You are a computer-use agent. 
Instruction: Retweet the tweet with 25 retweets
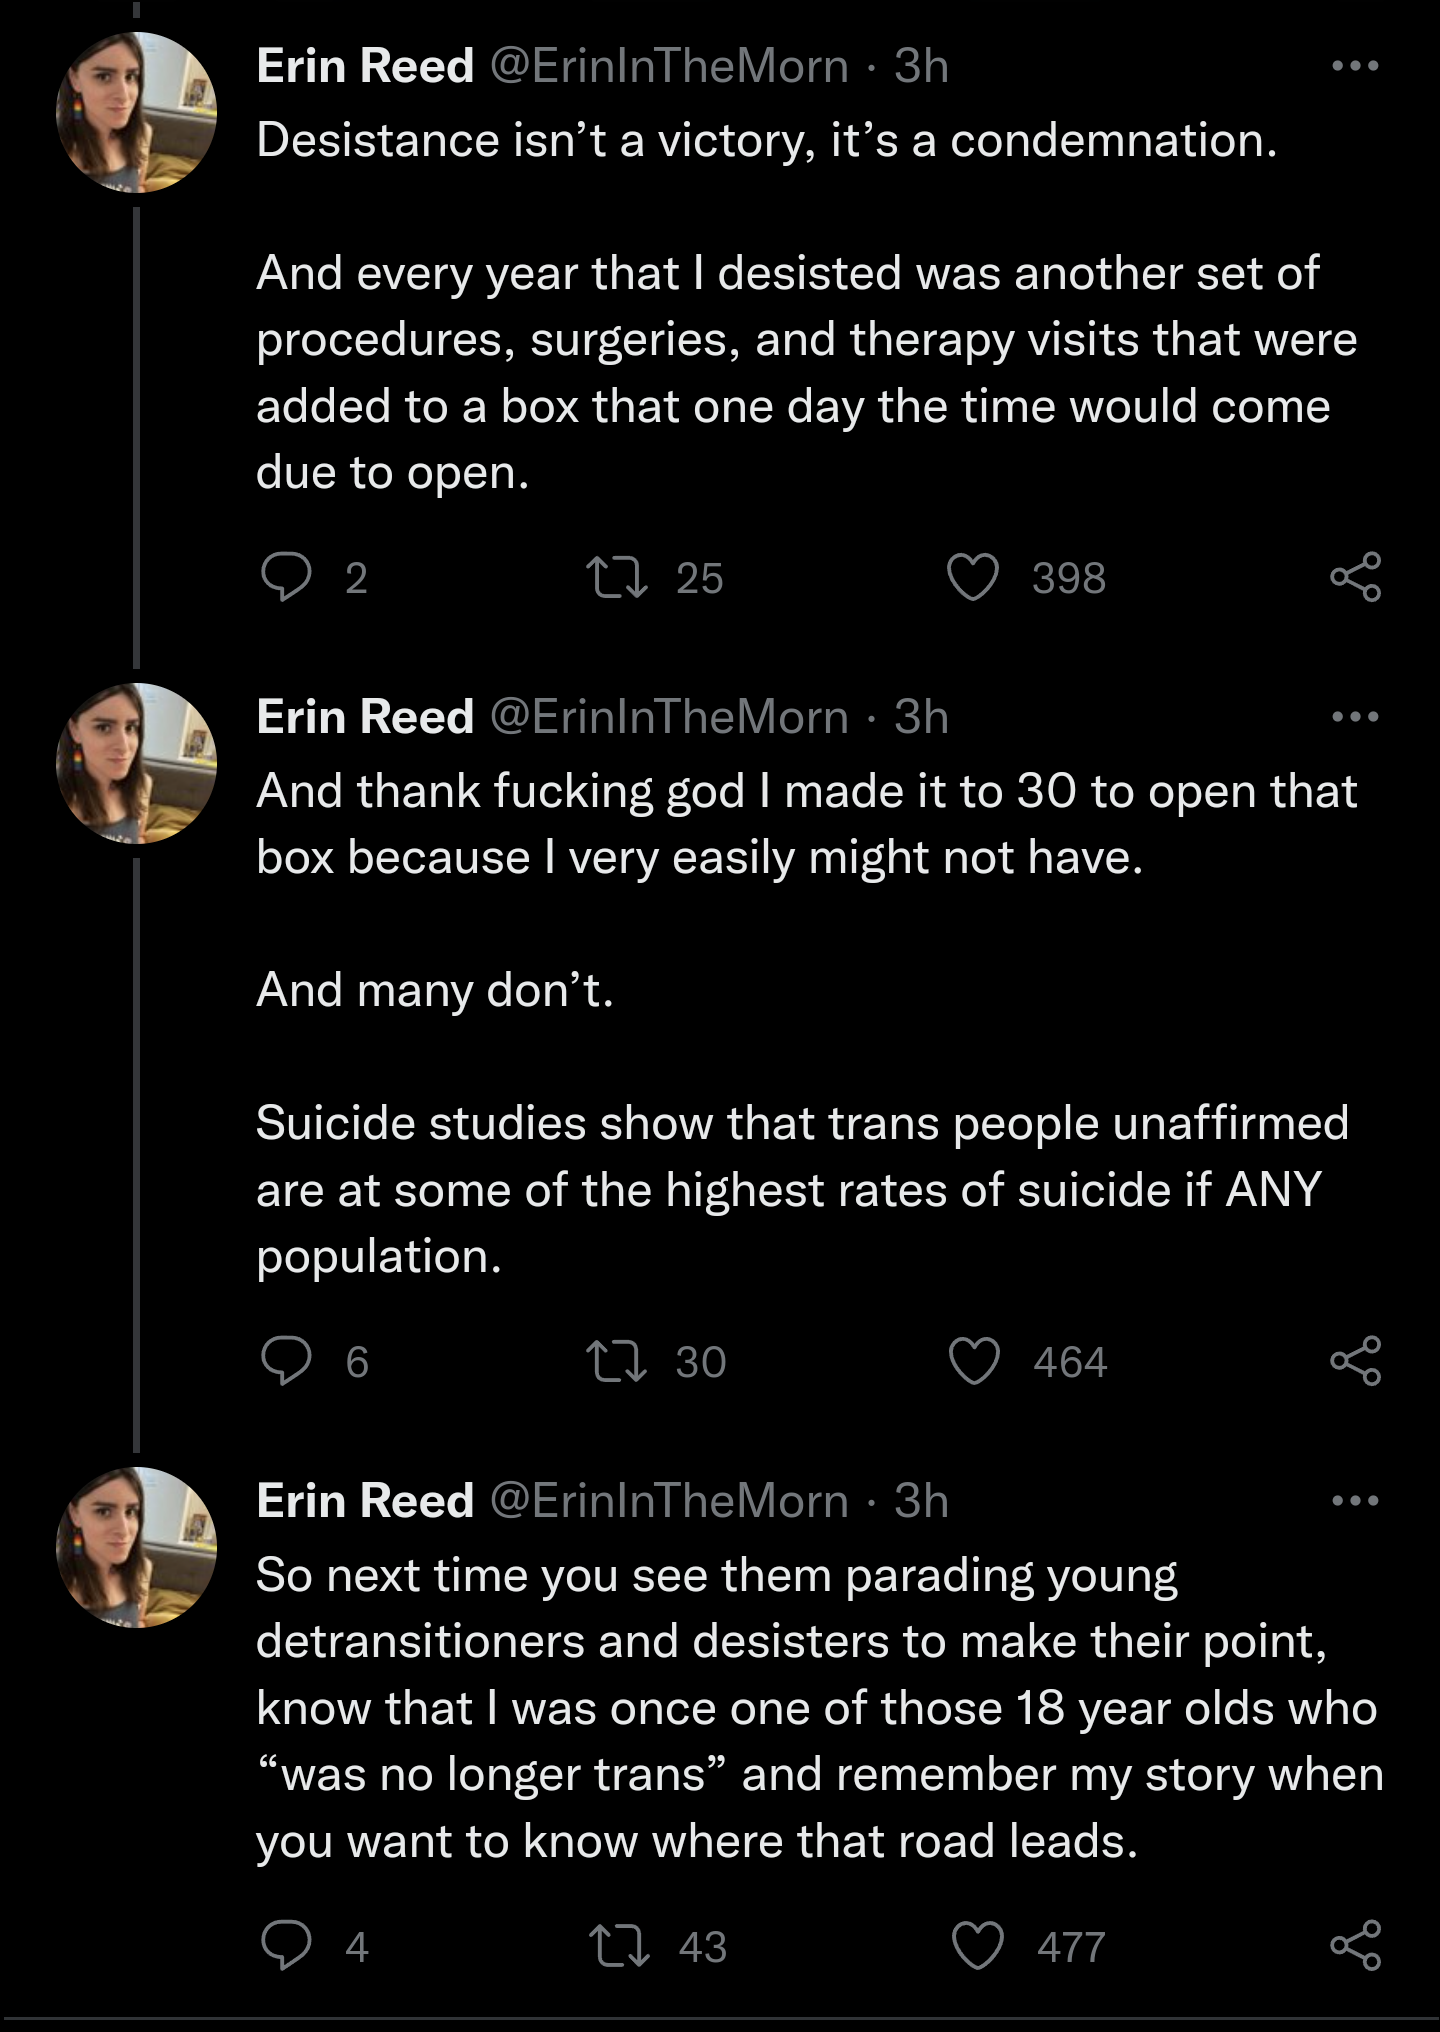pos(619,577)
